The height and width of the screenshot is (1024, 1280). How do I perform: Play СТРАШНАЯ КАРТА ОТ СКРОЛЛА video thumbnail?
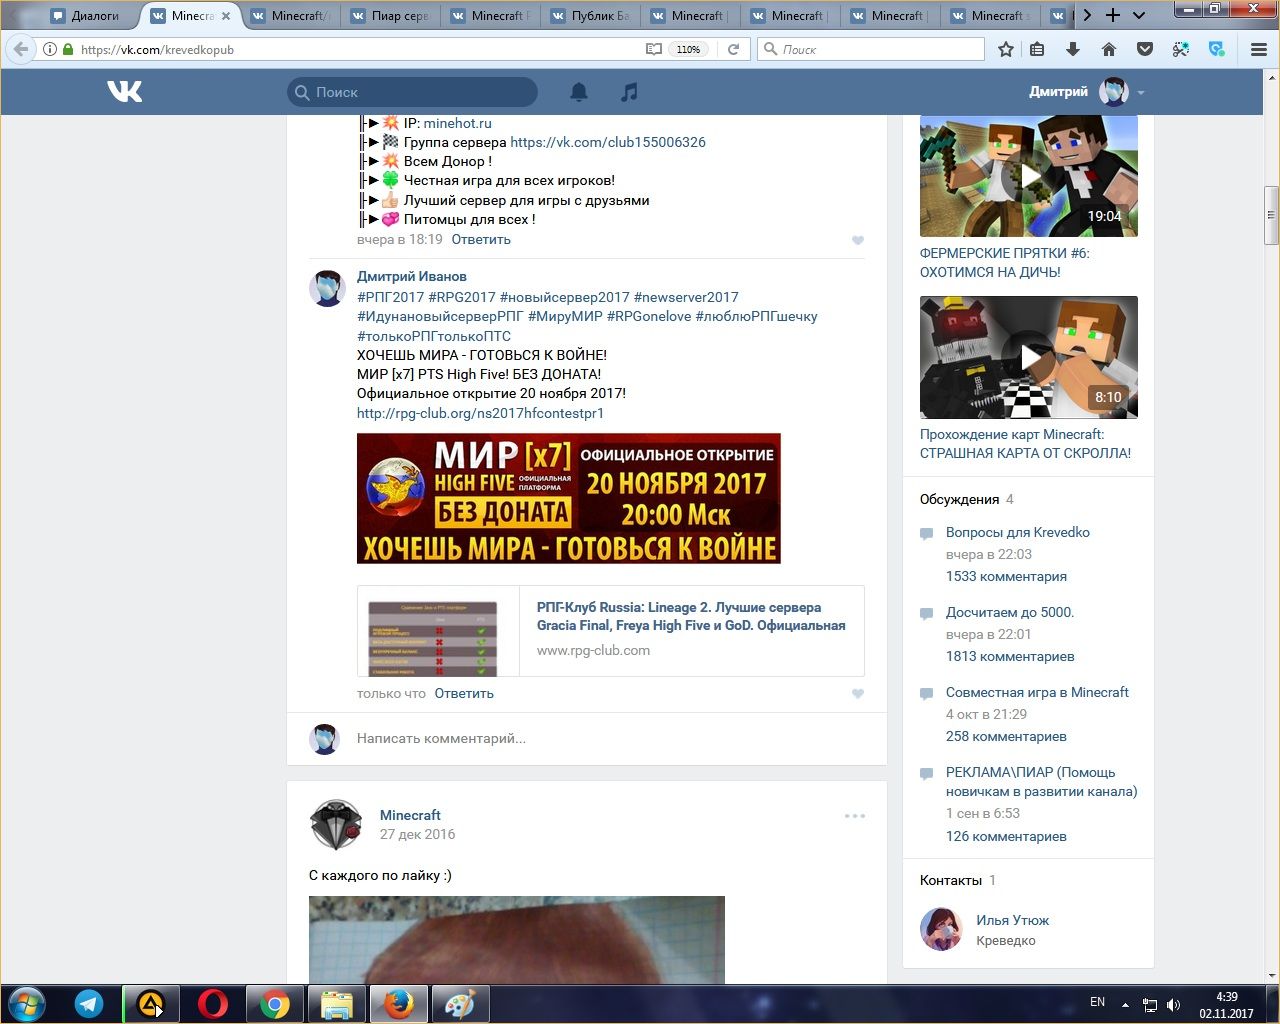pos(1029,357)
